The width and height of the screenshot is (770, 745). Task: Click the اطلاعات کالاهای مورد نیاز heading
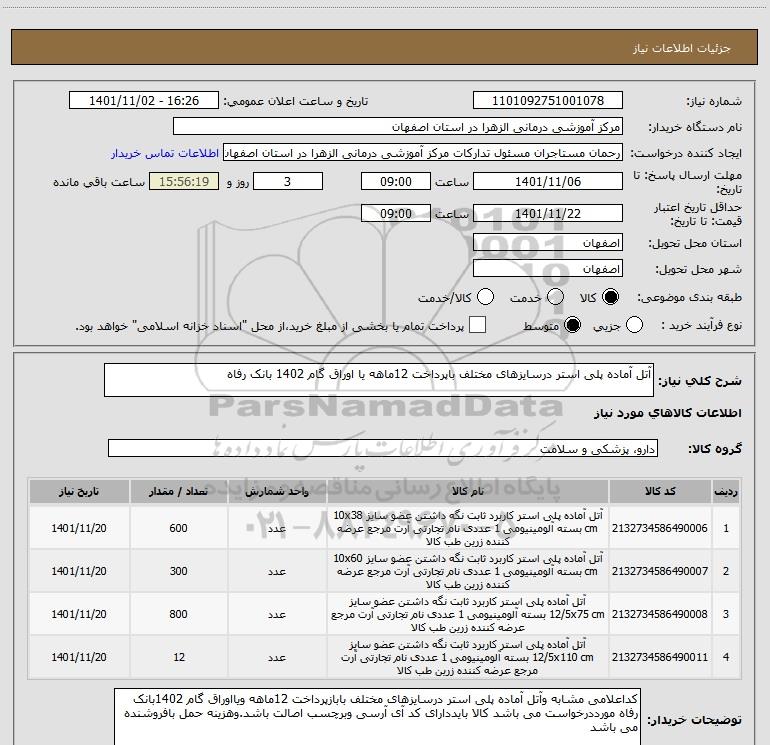(667, 413)
